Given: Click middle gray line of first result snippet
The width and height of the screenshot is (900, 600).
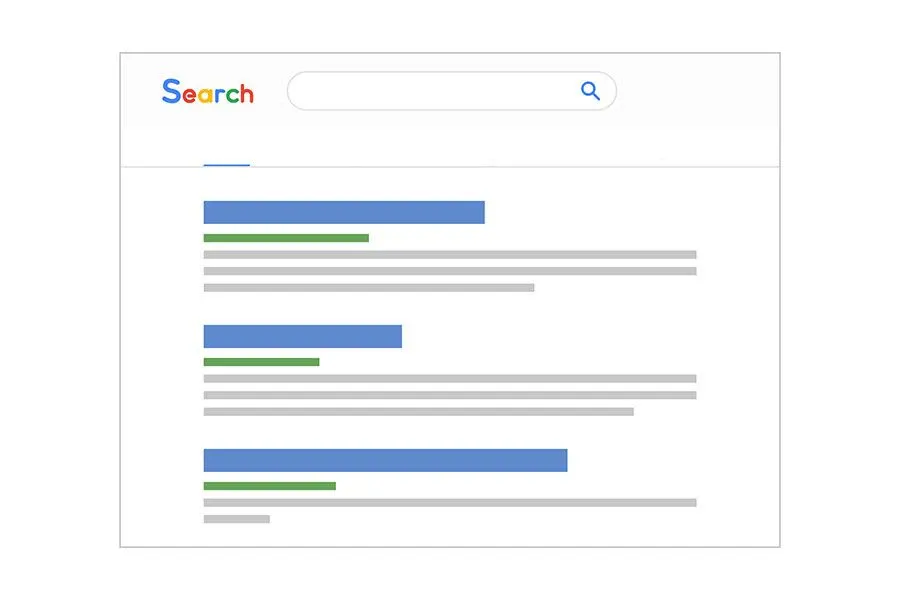Looking at the screenshot, I should pos(450,271).
